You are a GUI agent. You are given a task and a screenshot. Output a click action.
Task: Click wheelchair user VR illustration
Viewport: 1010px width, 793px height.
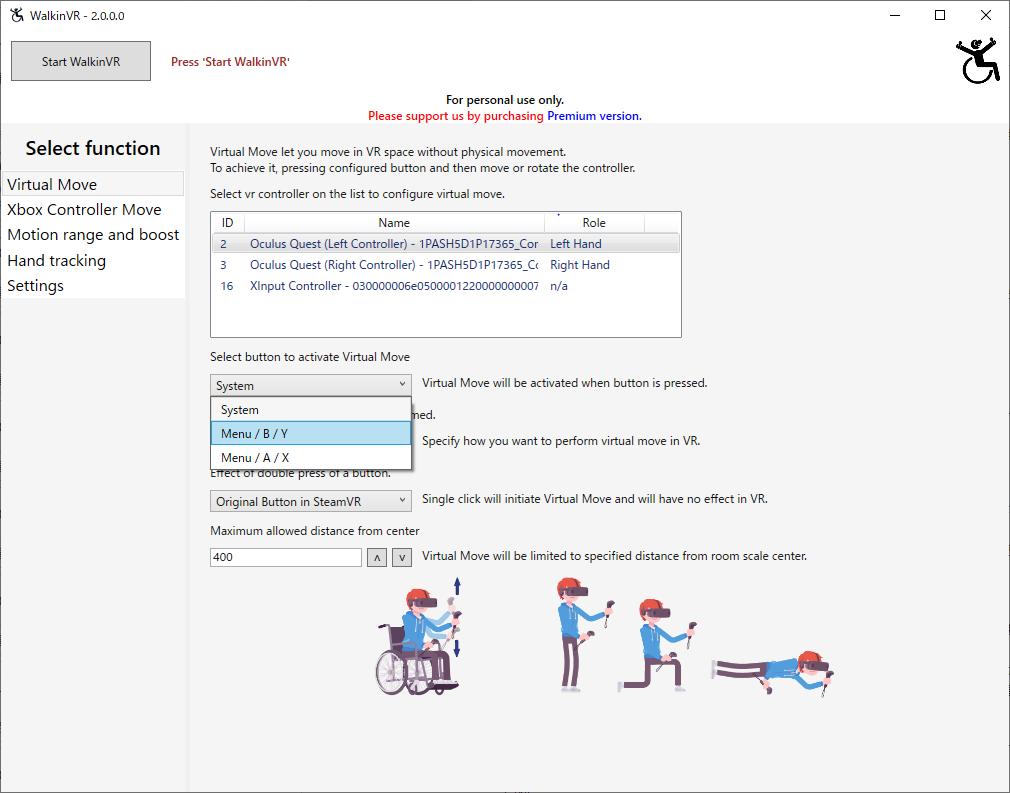coord(419,638)
